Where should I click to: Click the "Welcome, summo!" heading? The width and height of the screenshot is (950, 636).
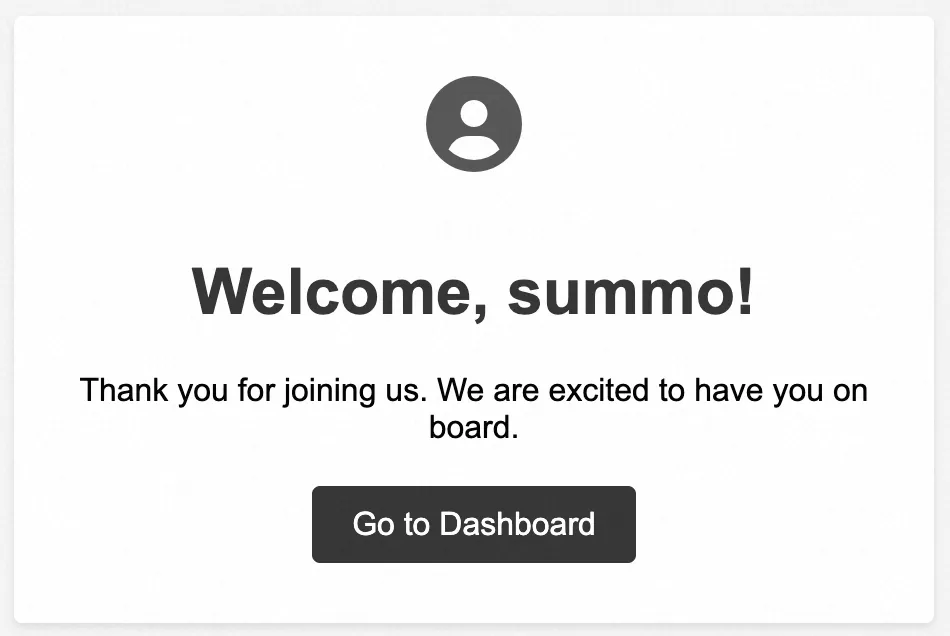(x=473, y=291)
